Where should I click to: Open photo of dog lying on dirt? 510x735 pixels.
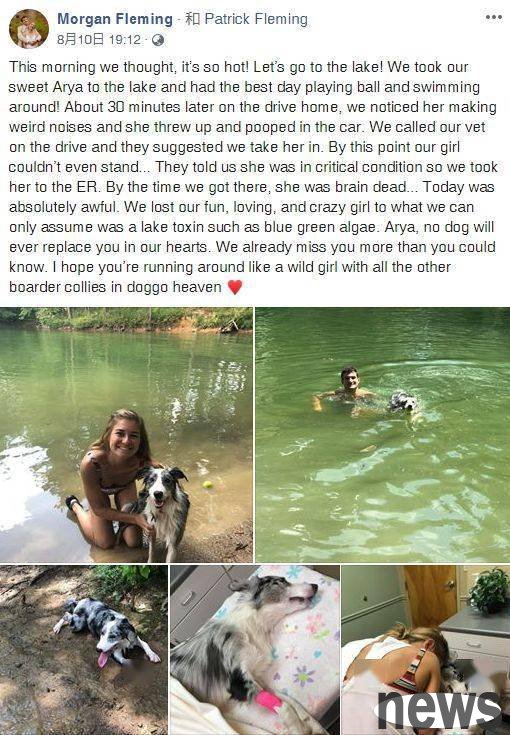tap(83, 650)
